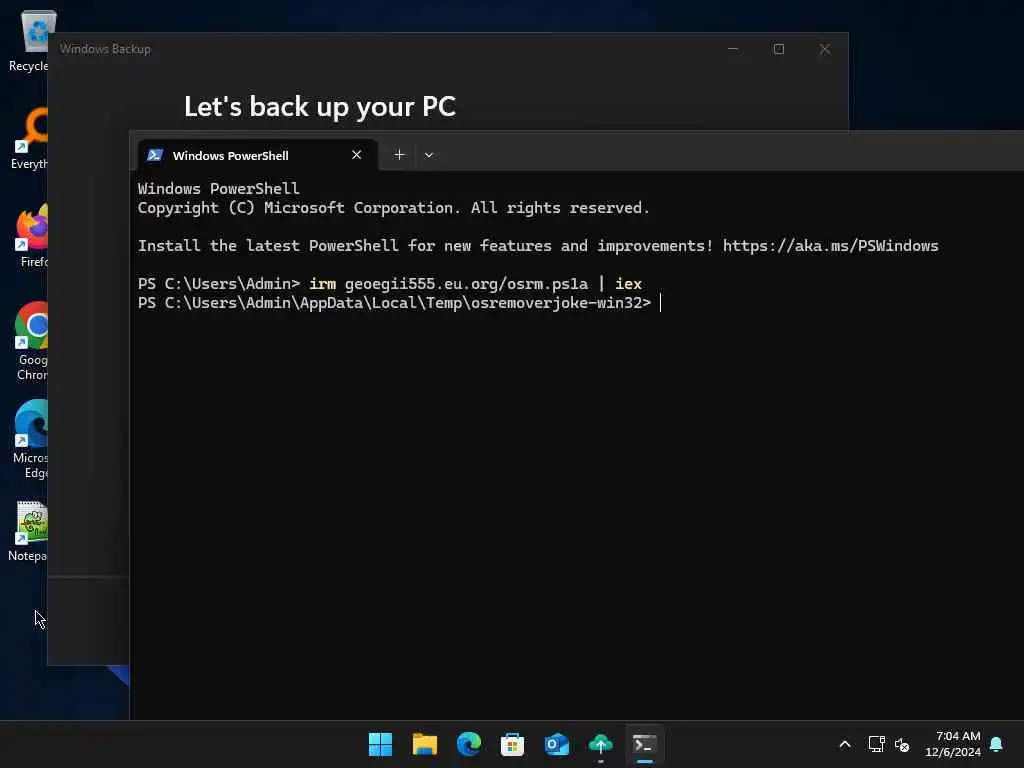This screenshot has height=768, width=1024.
Task: Minimize the Windows Backup window
Action: [733, 49]
